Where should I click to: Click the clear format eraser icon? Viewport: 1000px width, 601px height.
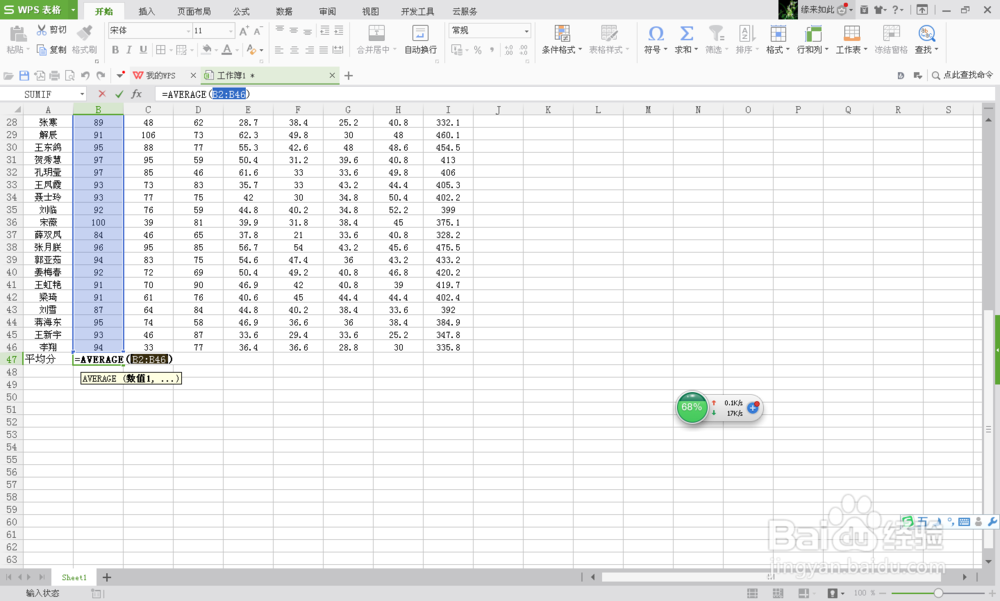(251, 50)
